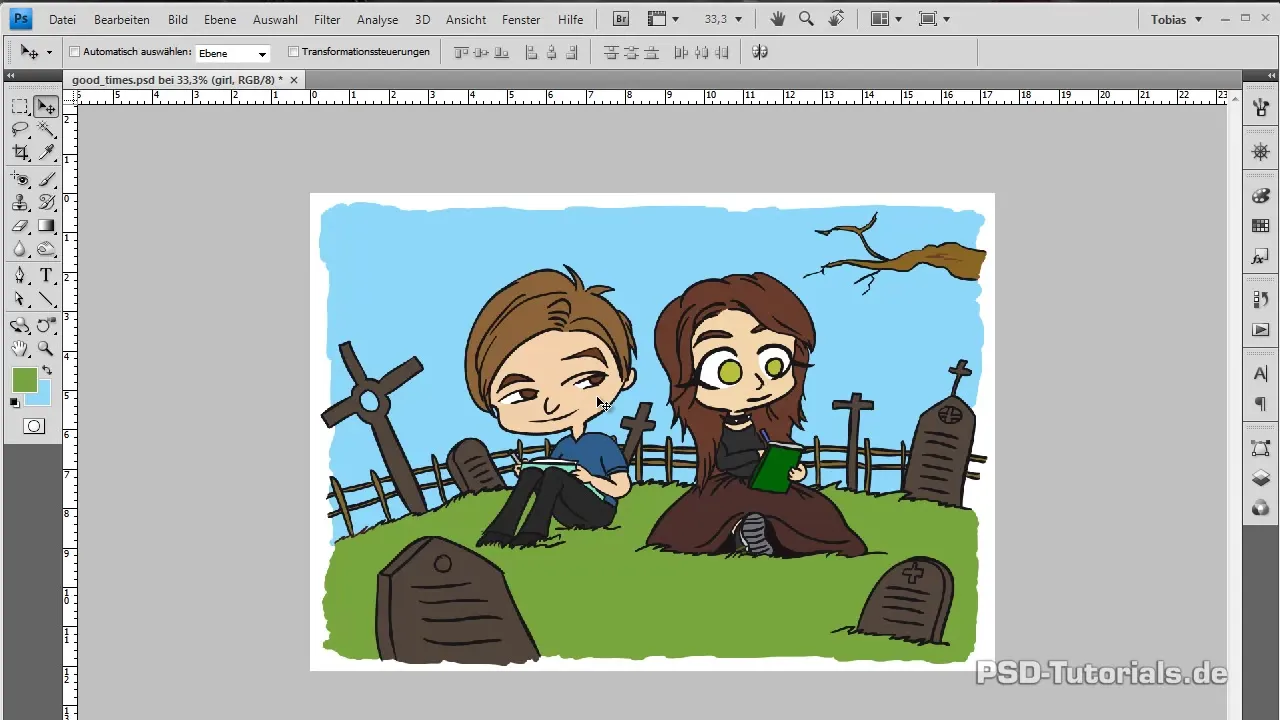The width and height of the screenshot is (1280, 720).
Task: Open the Filter menu
Action: (x=327, y=19)
